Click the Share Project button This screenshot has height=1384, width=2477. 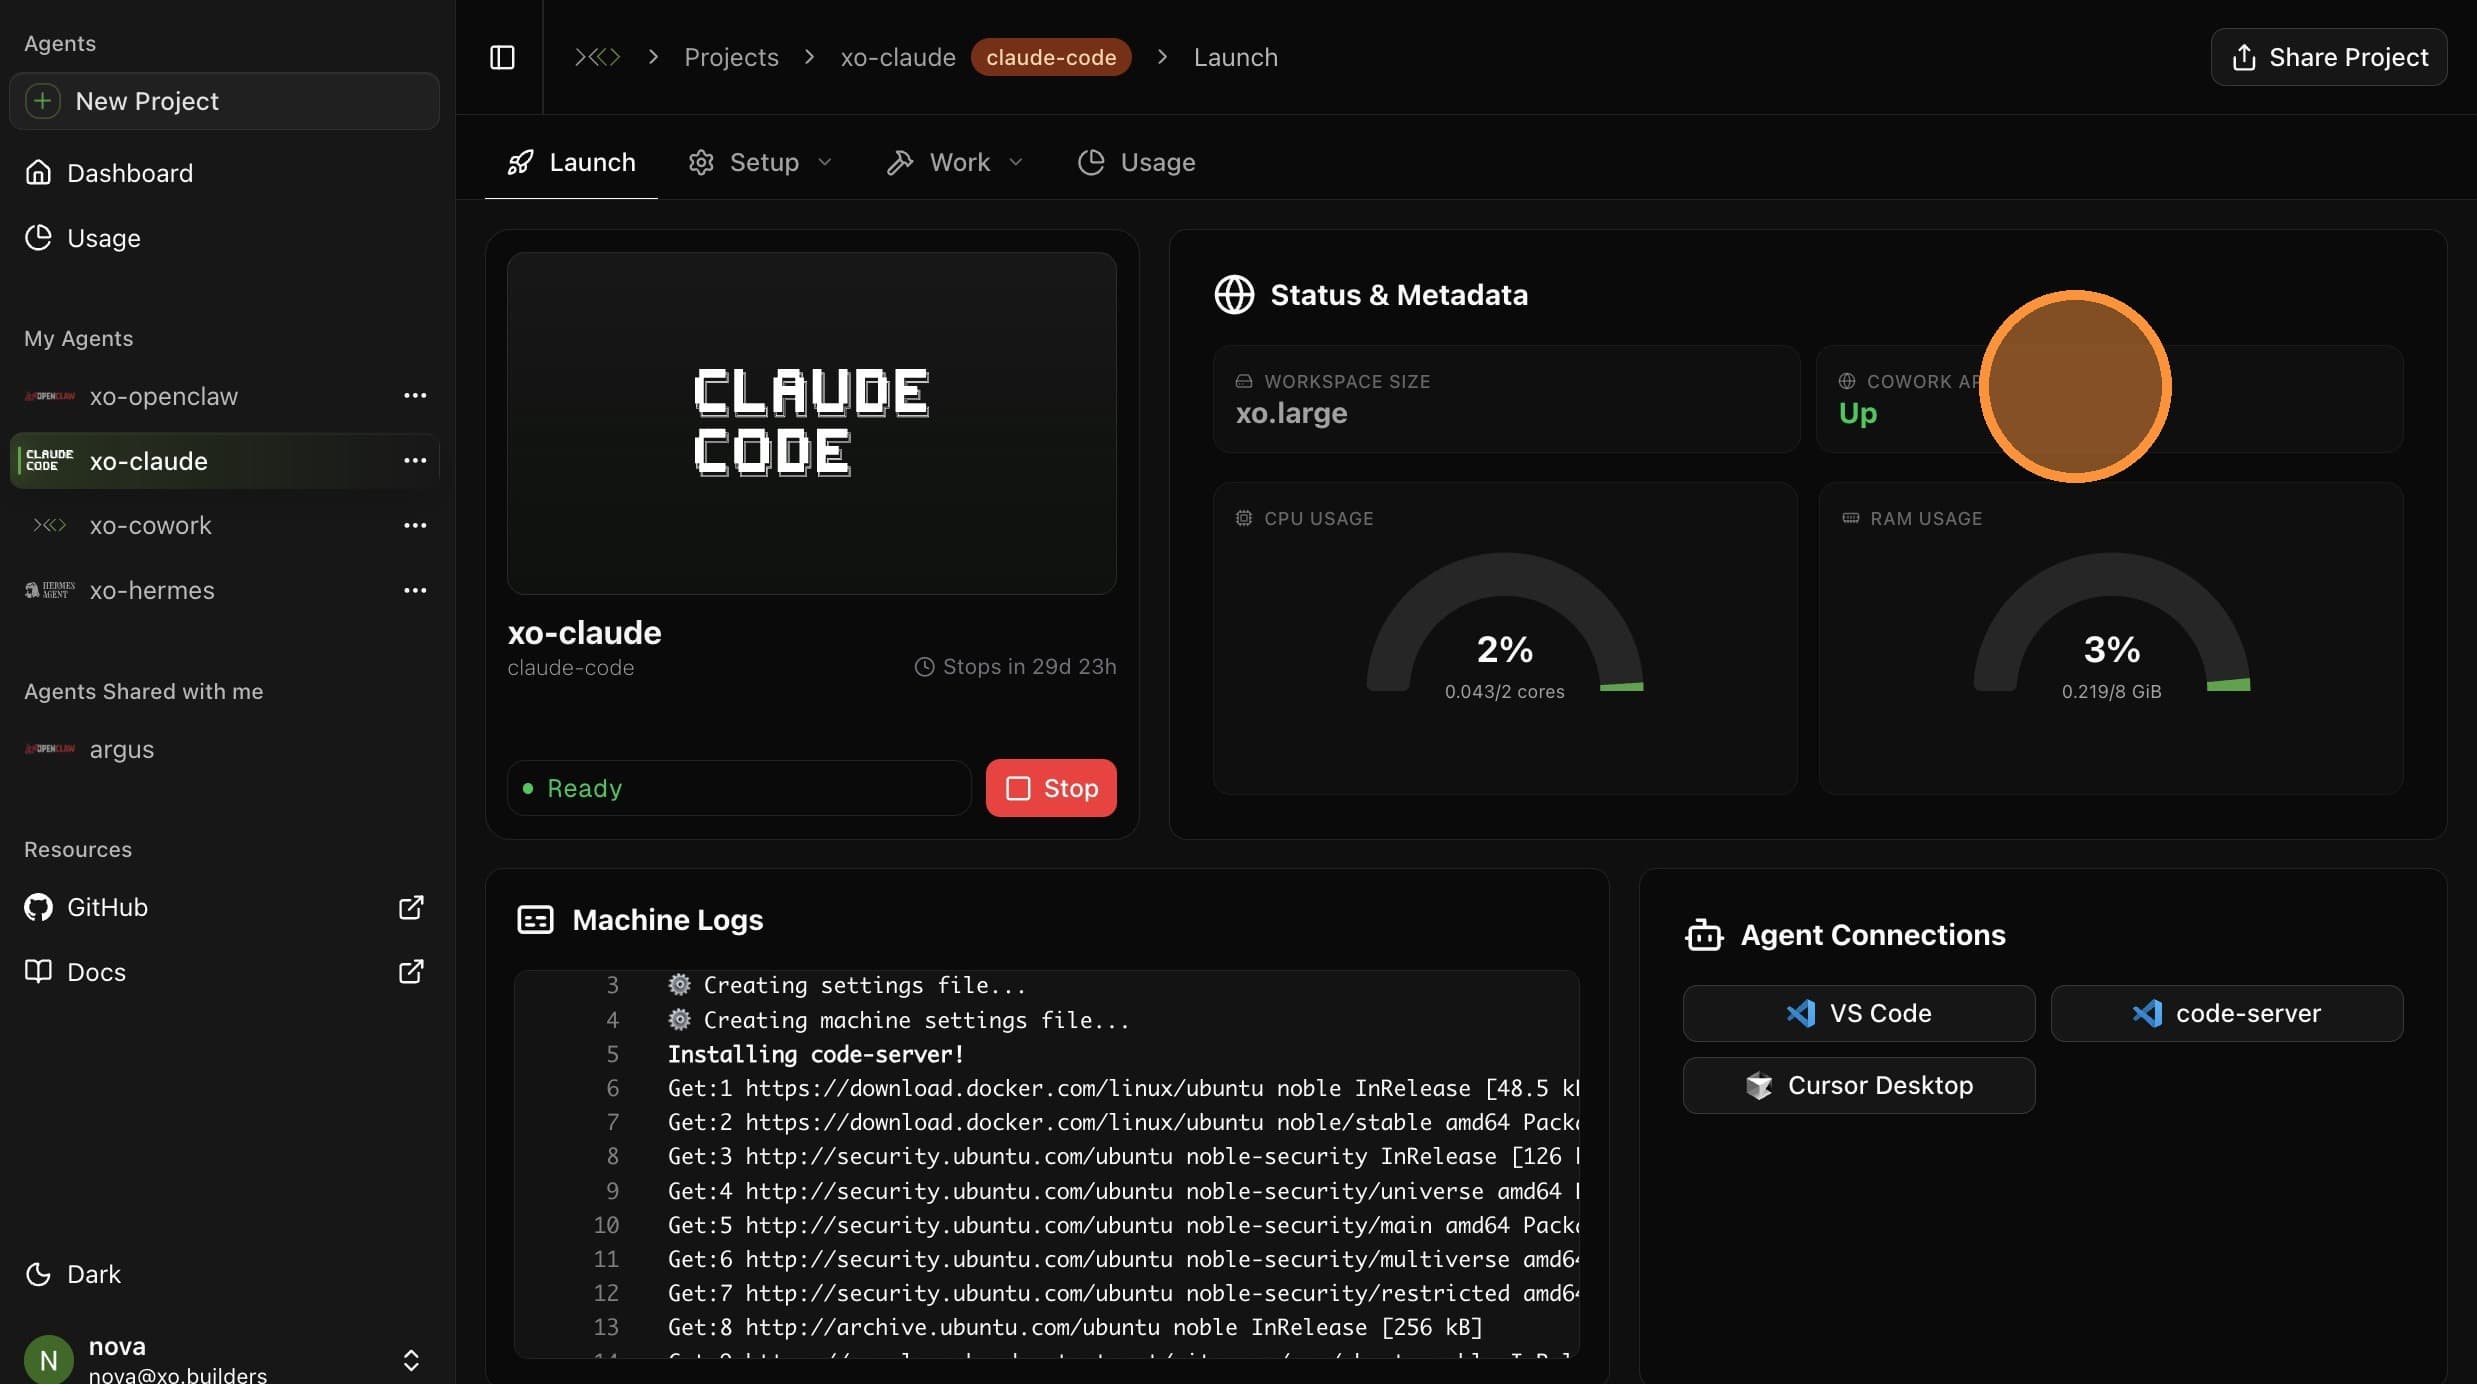point(2328,57)
